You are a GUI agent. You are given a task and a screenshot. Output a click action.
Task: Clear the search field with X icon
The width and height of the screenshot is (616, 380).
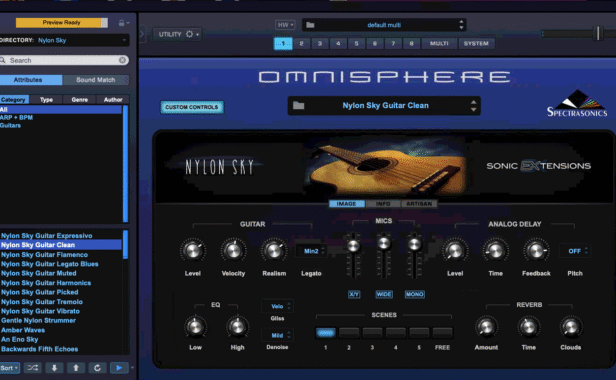(122, 60)
